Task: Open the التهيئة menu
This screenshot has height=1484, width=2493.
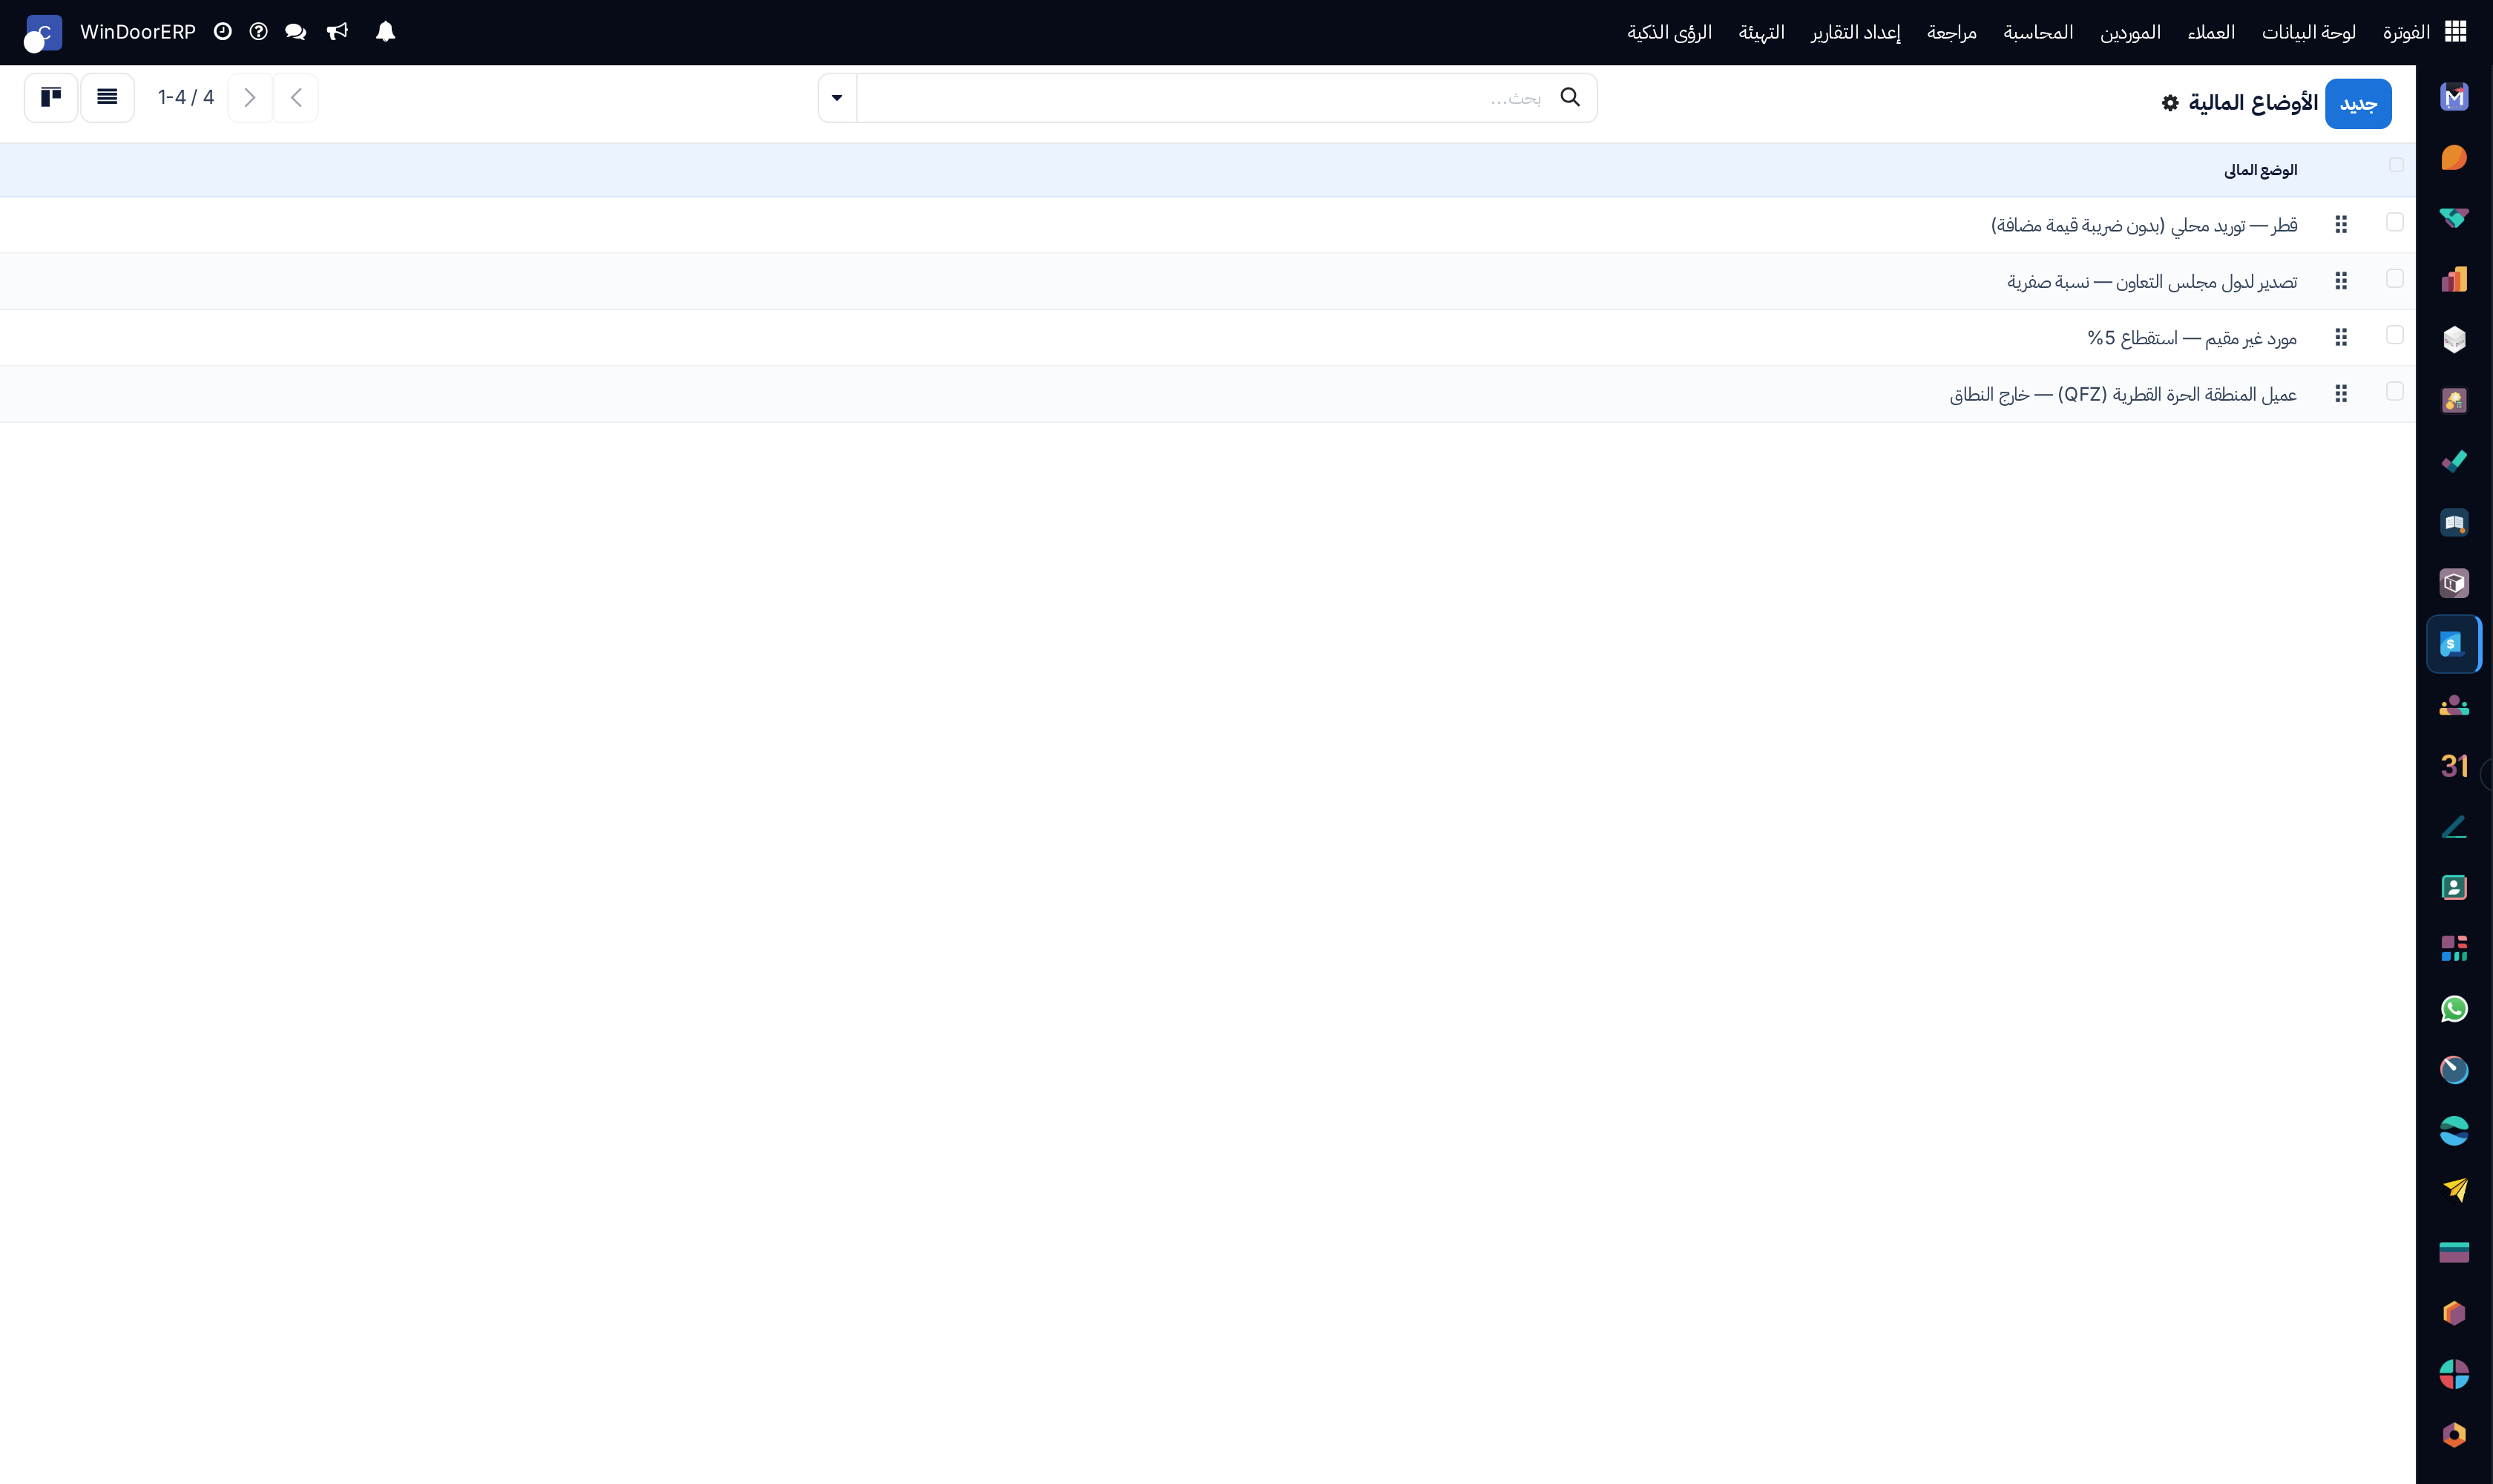Action: (x=1761, y=33)
